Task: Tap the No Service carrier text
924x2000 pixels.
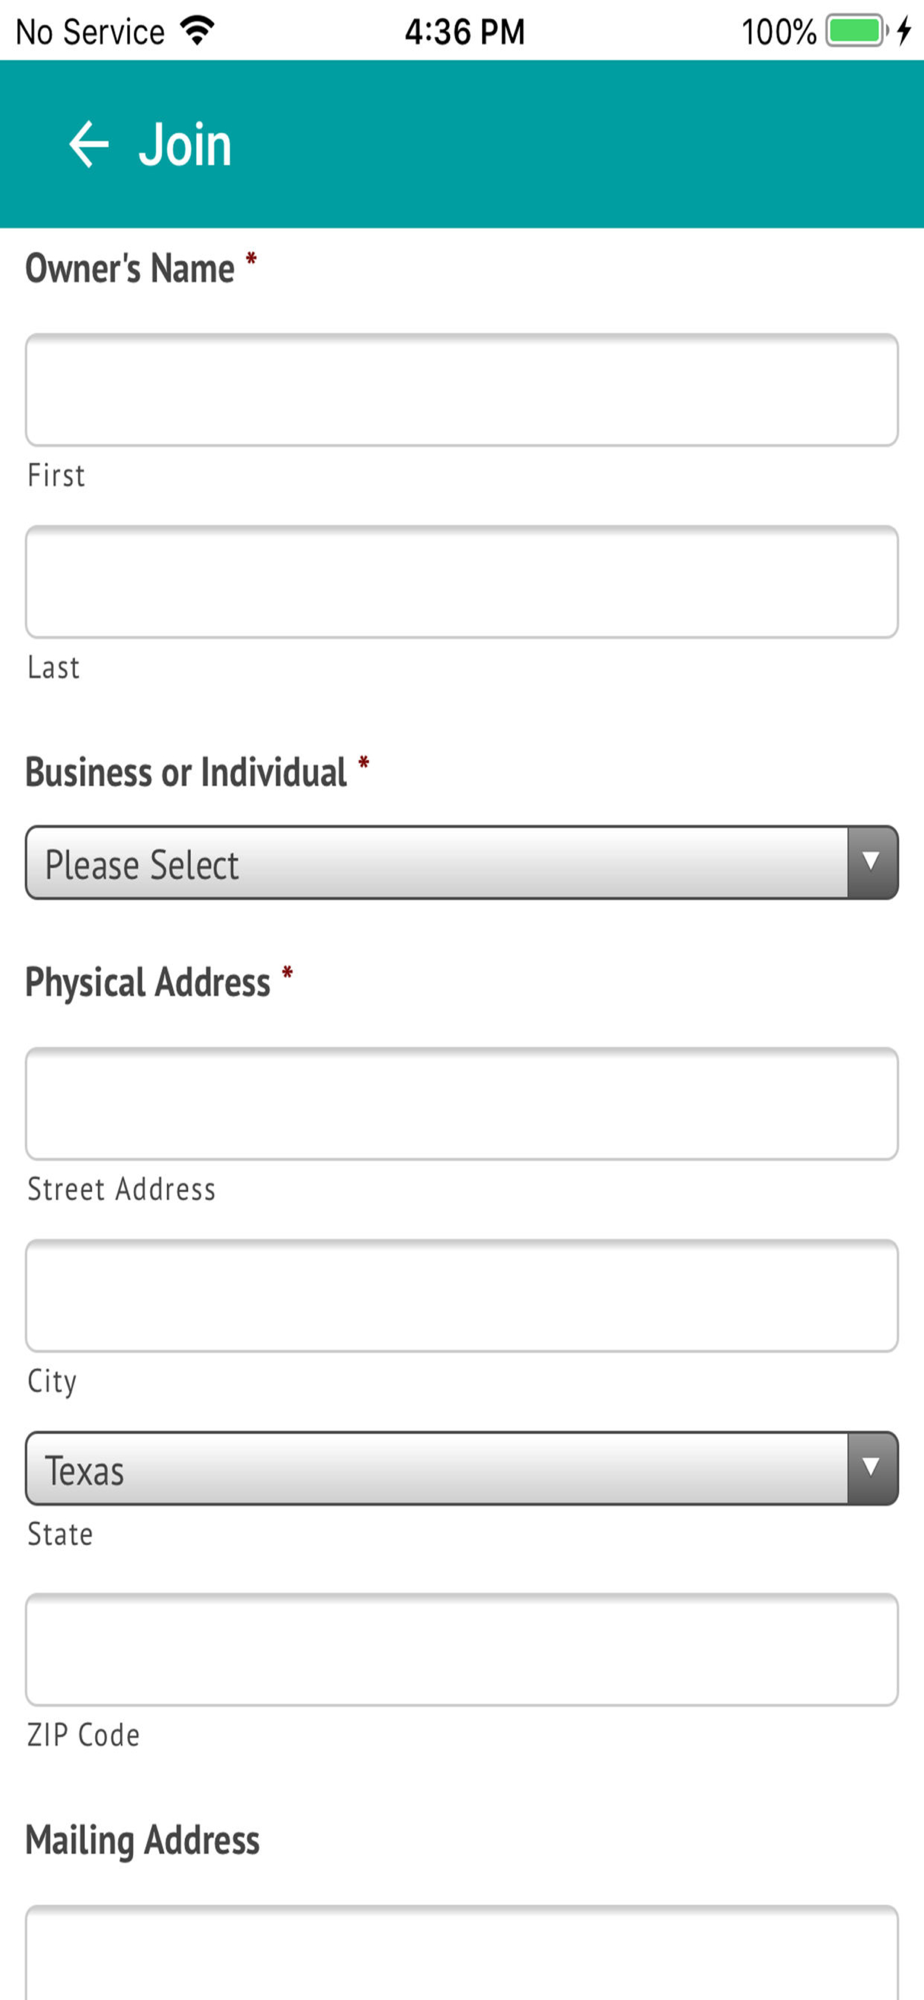Action: point(90,32)
